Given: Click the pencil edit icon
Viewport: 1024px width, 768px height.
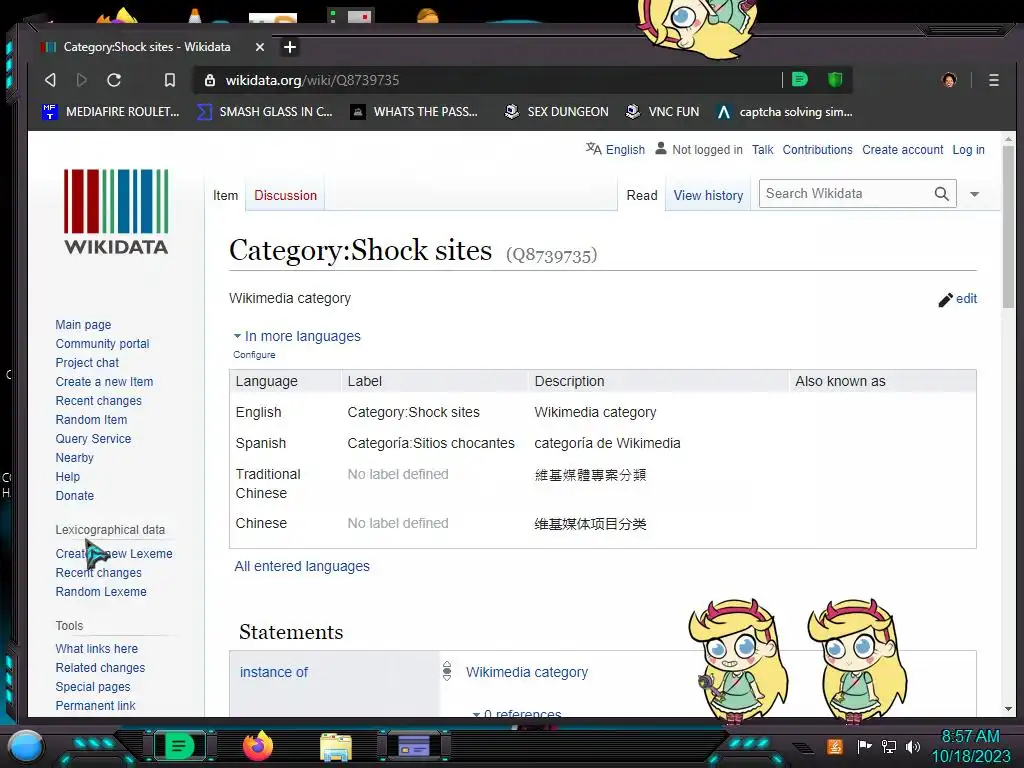Looking at the screenshot, I should tap(945, 300).
